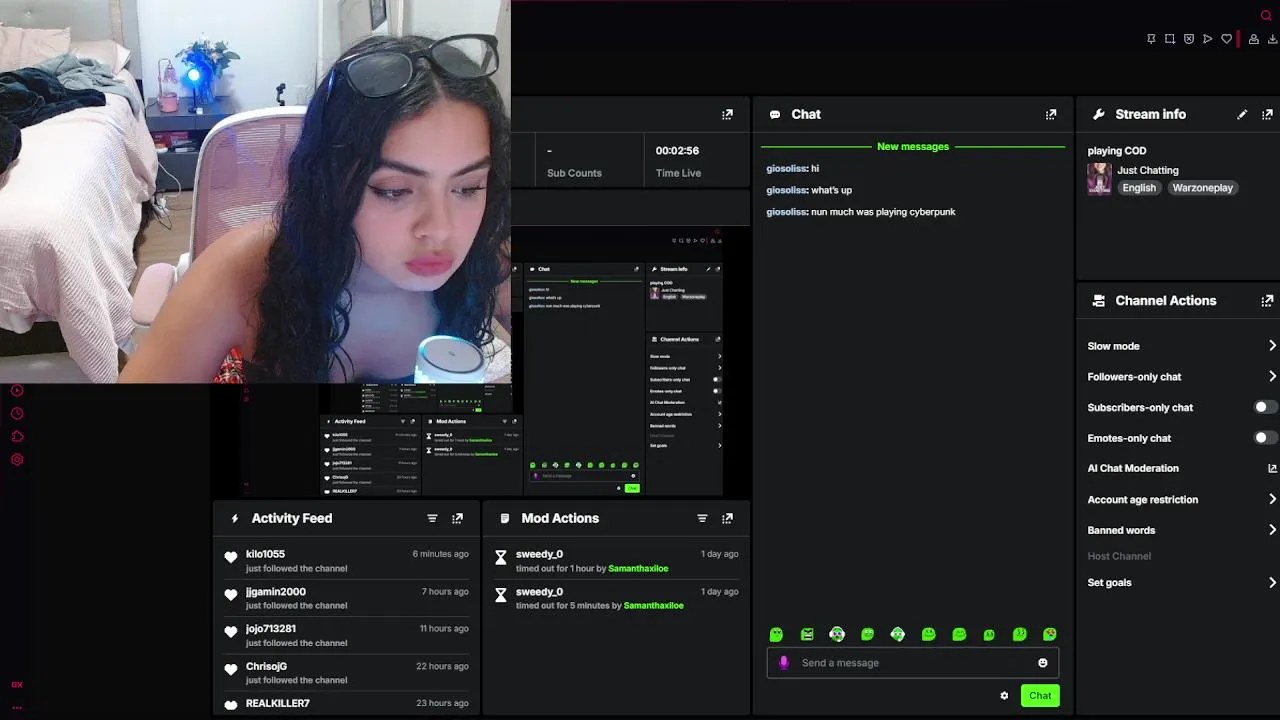Click the heart bookmark icon in browser toolbar

[1227, 39]
